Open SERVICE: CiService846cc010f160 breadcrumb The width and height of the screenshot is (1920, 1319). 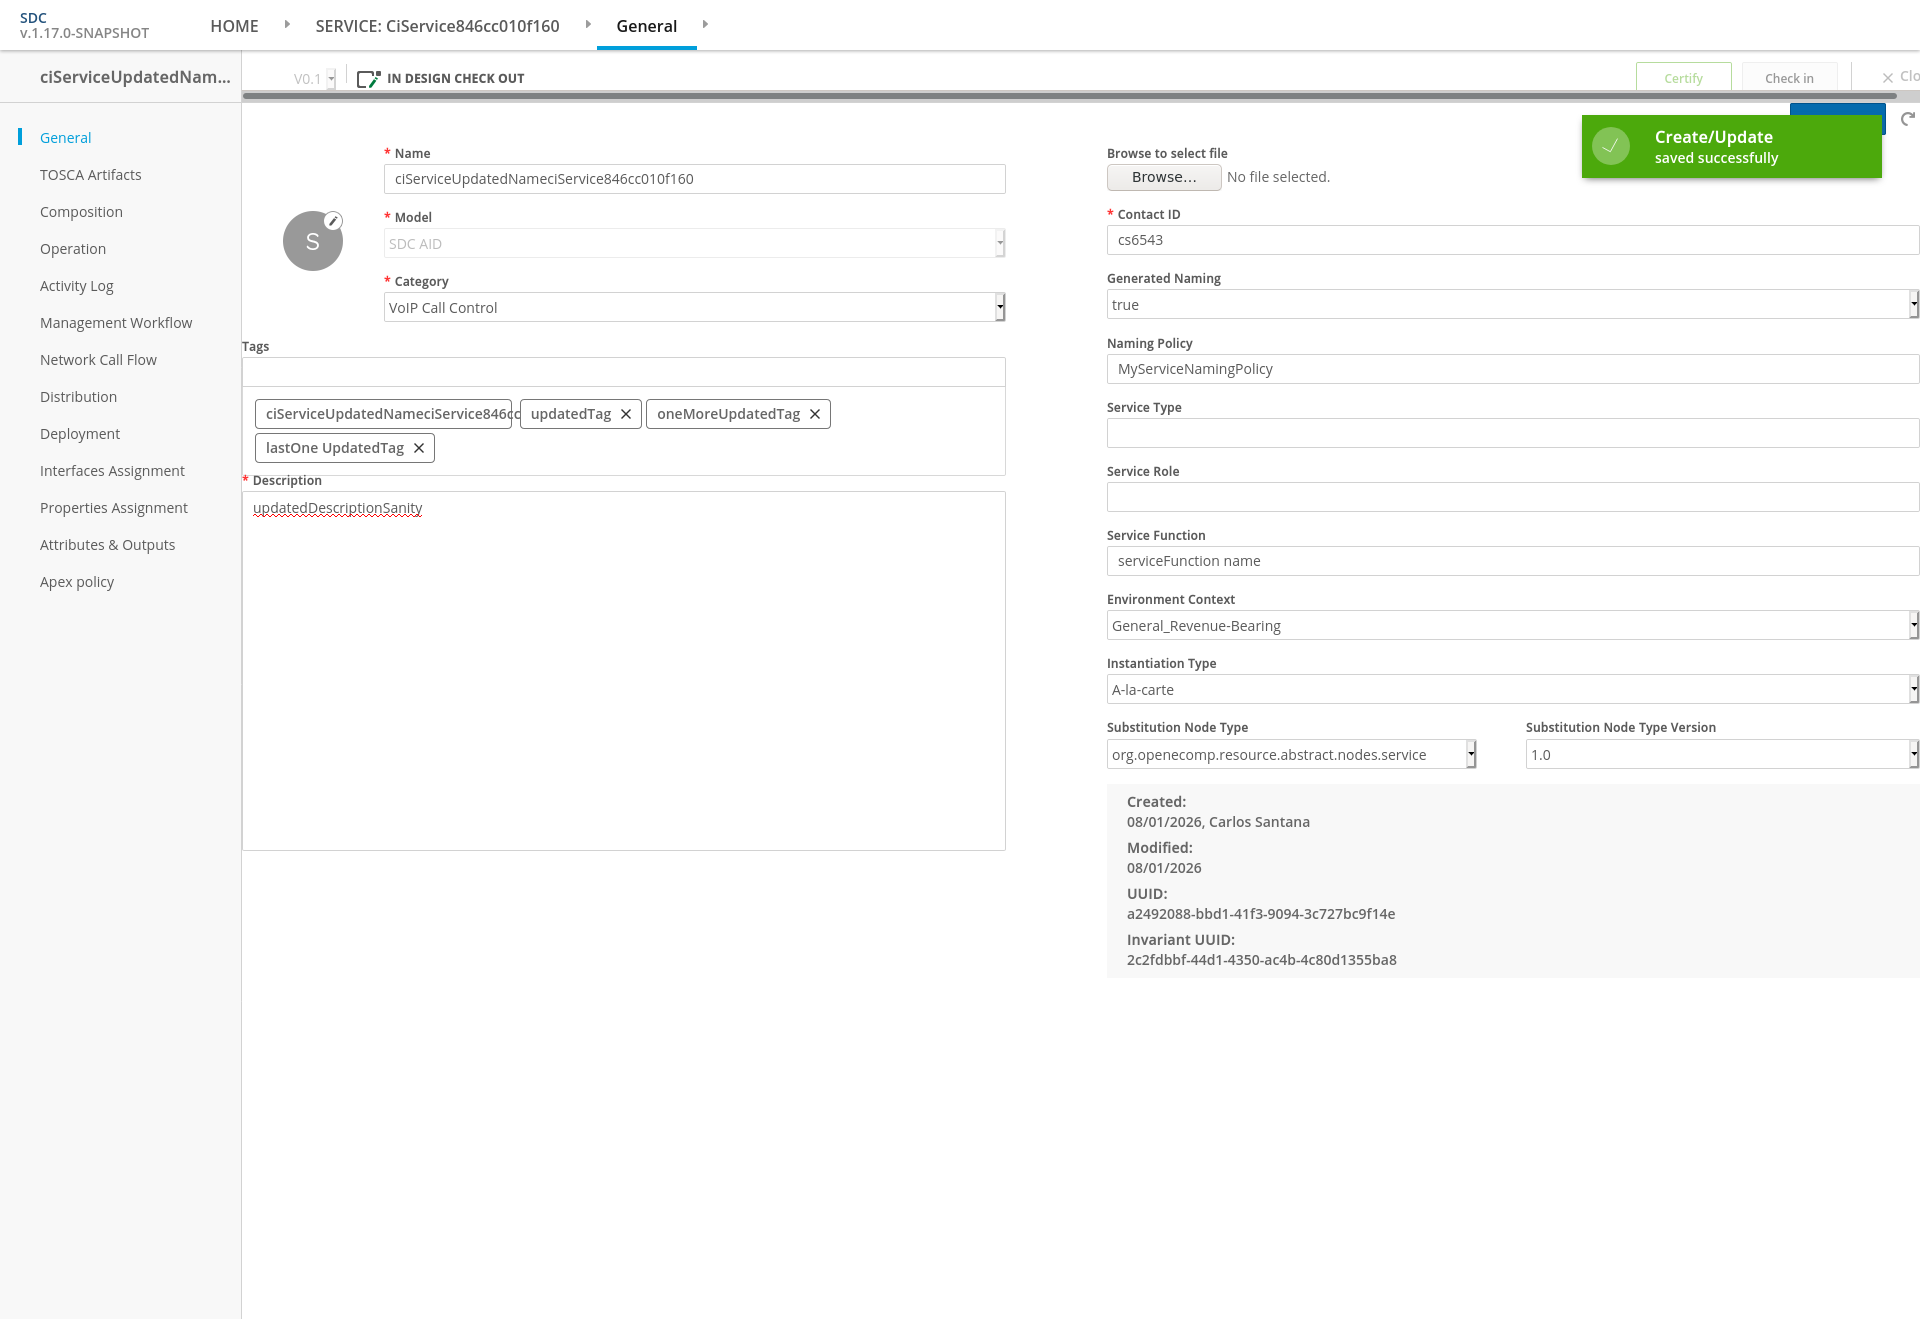point(437,26)
